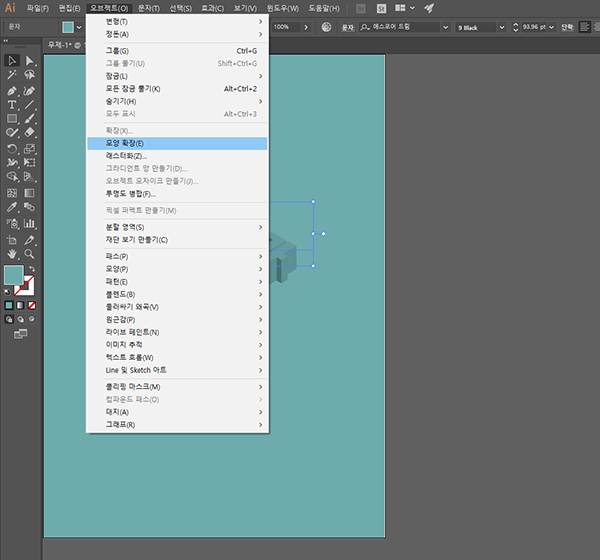
Task: Select the Shaper tool
Action: 12,132
